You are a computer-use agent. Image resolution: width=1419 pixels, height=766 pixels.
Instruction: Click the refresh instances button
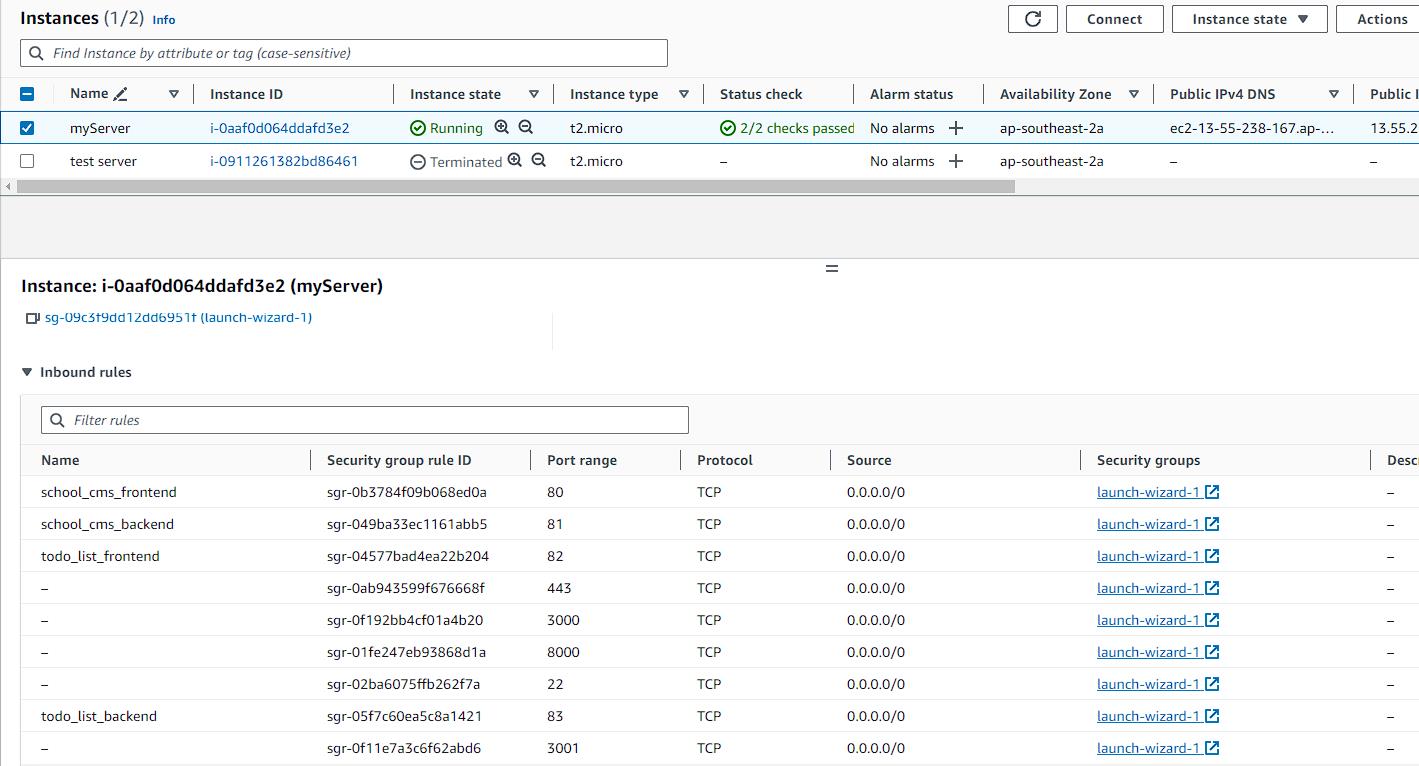(1033, 19)
